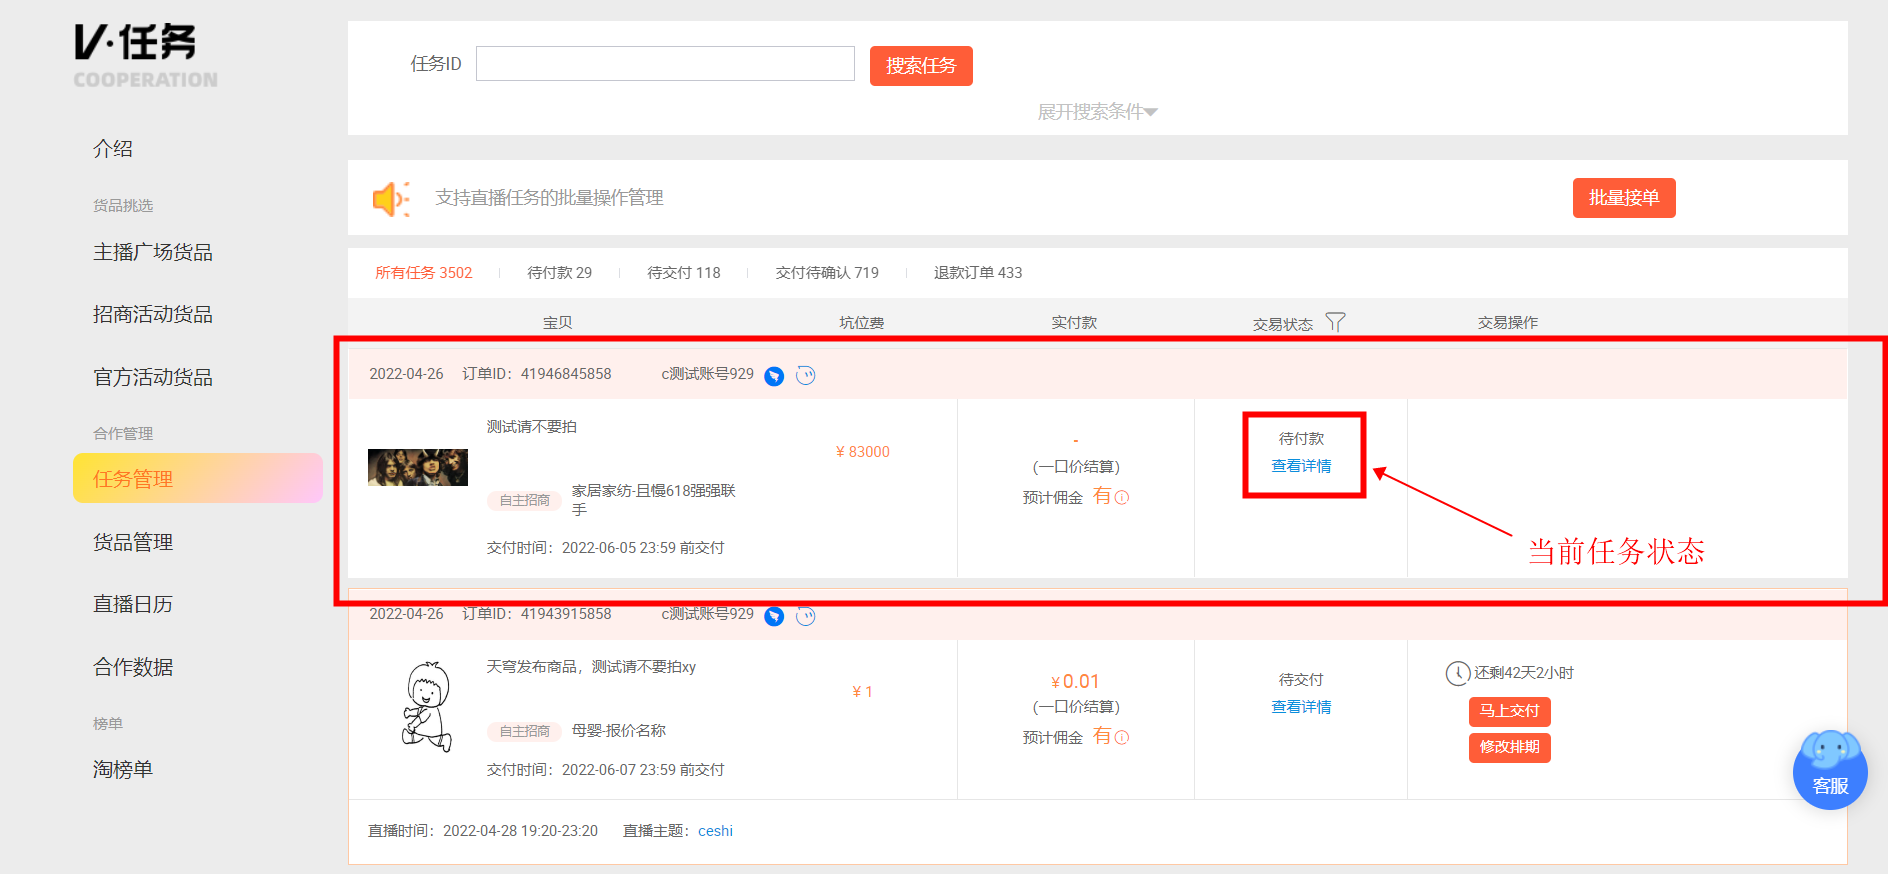Click the 还剩42天2小时 countdown text
The height and width of the screenshot is (874, 1888).
(1524, 673)
